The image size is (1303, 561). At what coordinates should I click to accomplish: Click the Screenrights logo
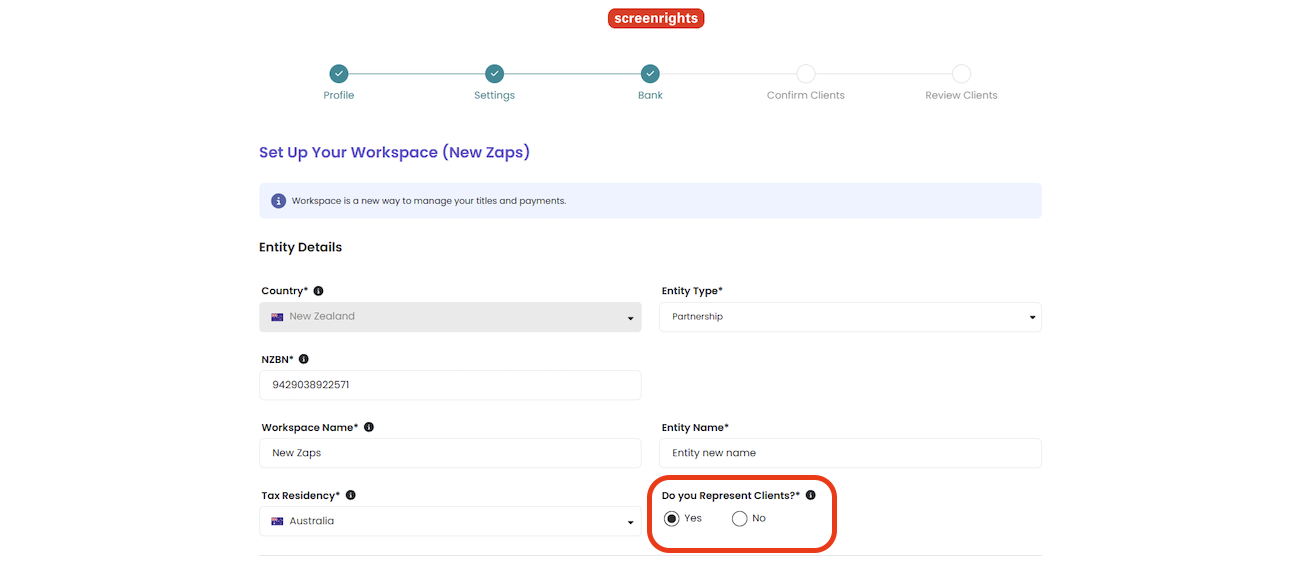click(x=655, y=18)
